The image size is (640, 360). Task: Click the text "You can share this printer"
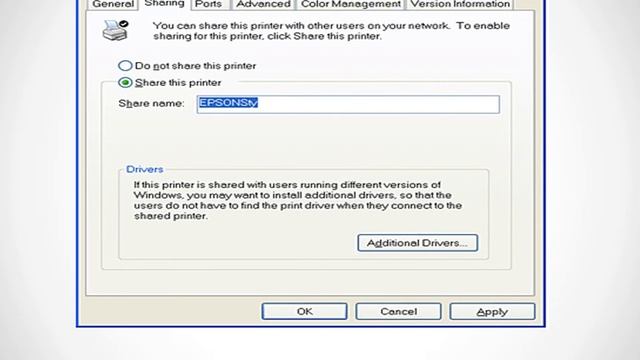click(331, 31)
